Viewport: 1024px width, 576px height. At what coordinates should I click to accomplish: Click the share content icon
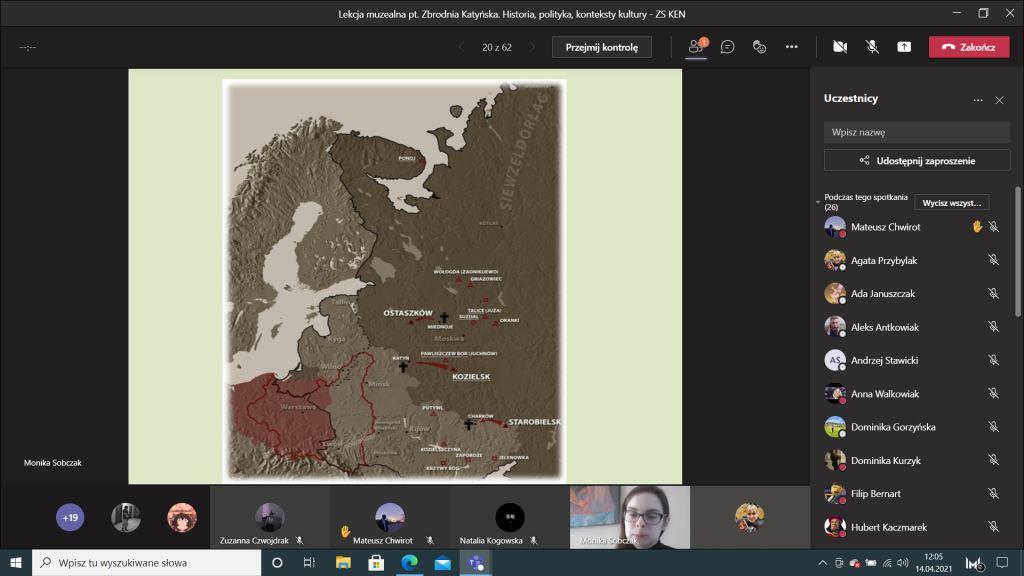click(x=904, y=46)
